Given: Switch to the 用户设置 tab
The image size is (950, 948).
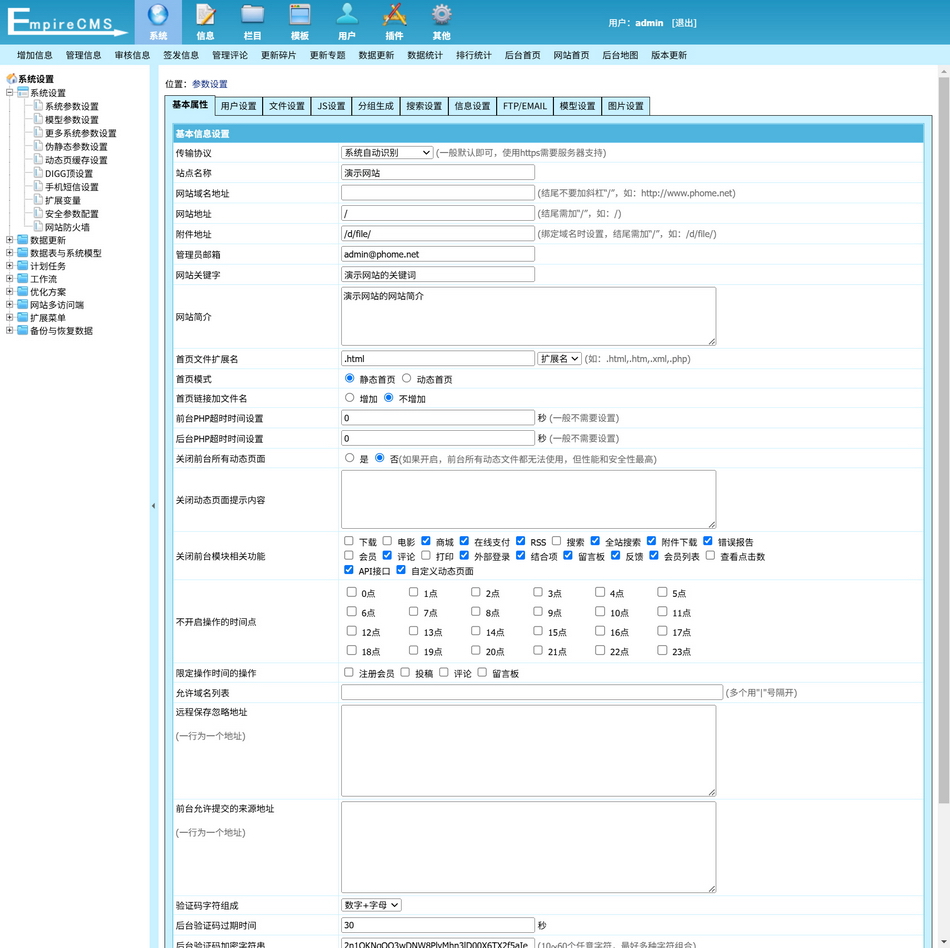Looking at the screenshot, I should point(238,106).
